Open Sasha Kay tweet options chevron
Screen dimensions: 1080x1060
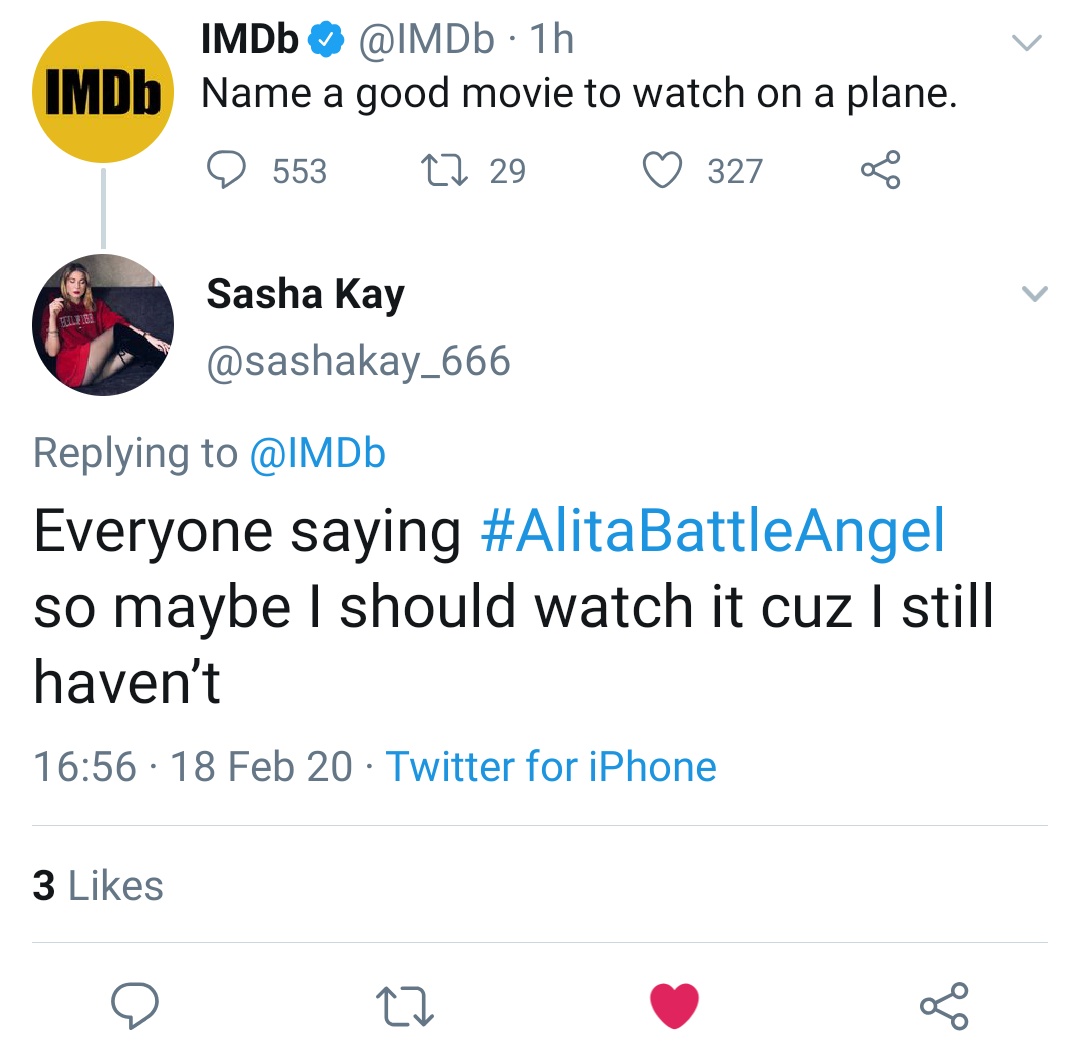tap(1035, 294)
